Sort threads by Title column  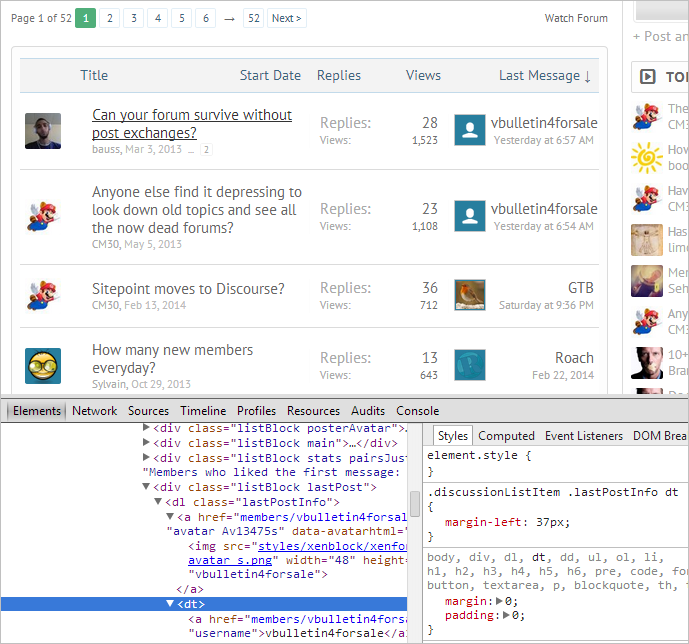click(x=94, y=76)
